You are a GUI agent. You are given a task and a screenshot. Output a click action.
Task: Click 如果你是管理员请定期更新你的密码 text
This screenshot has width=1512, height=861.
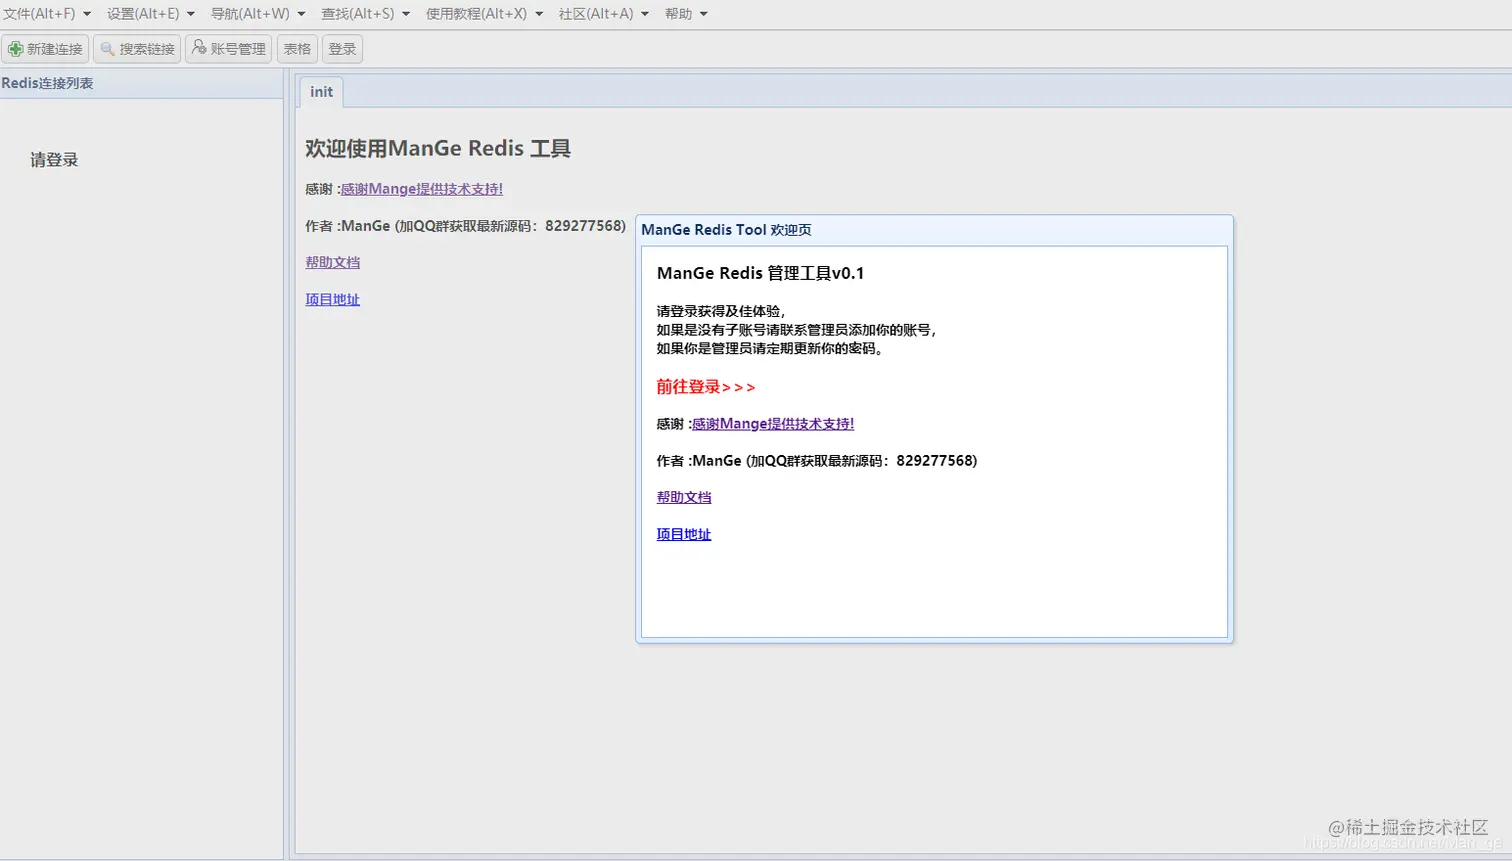pyautogui.click(x=770, y=348)
